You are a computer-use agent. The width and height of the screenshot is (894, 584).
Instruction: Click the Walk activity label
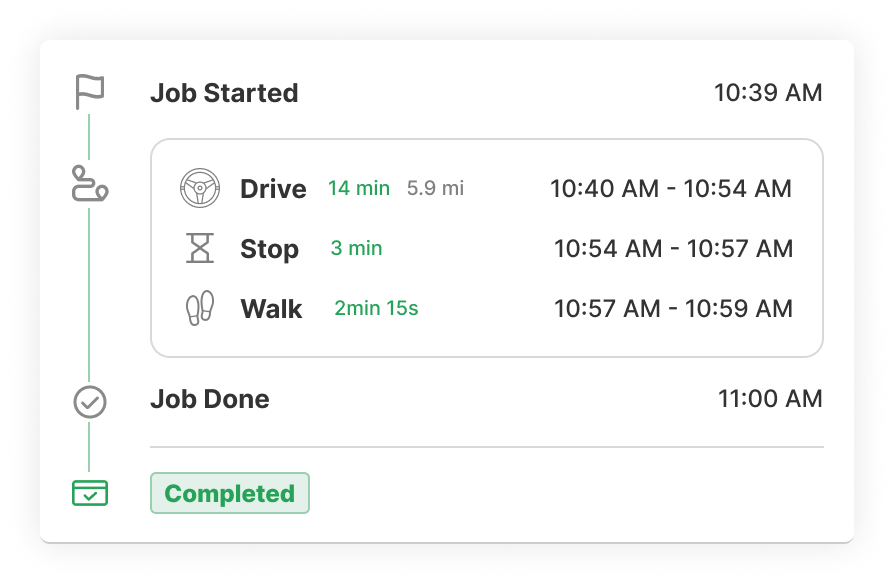click(x=271, y=309)
